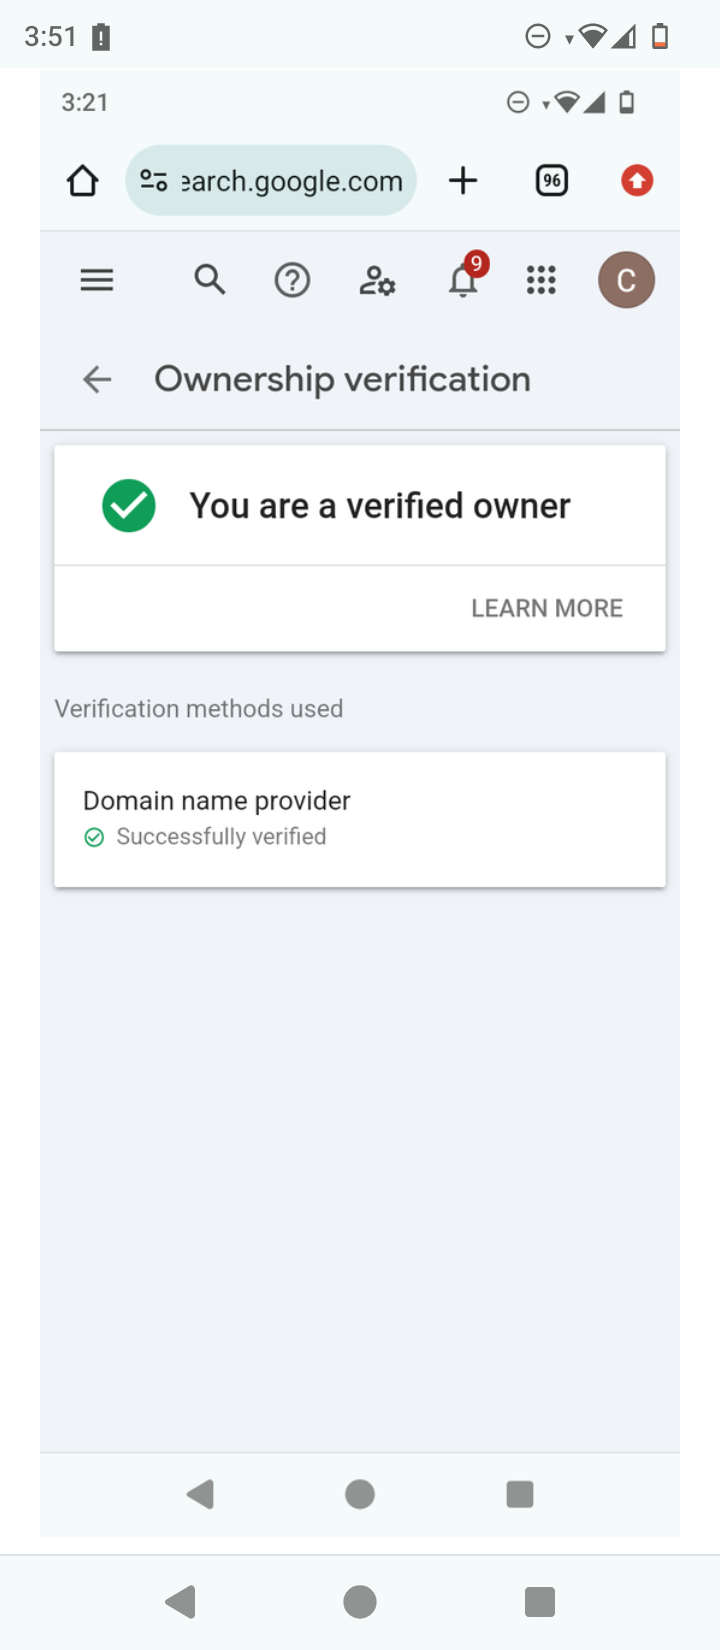Screen dimensions: 720x1650
Task: Tap the search magnifier icon
Action: coord(209,280)
